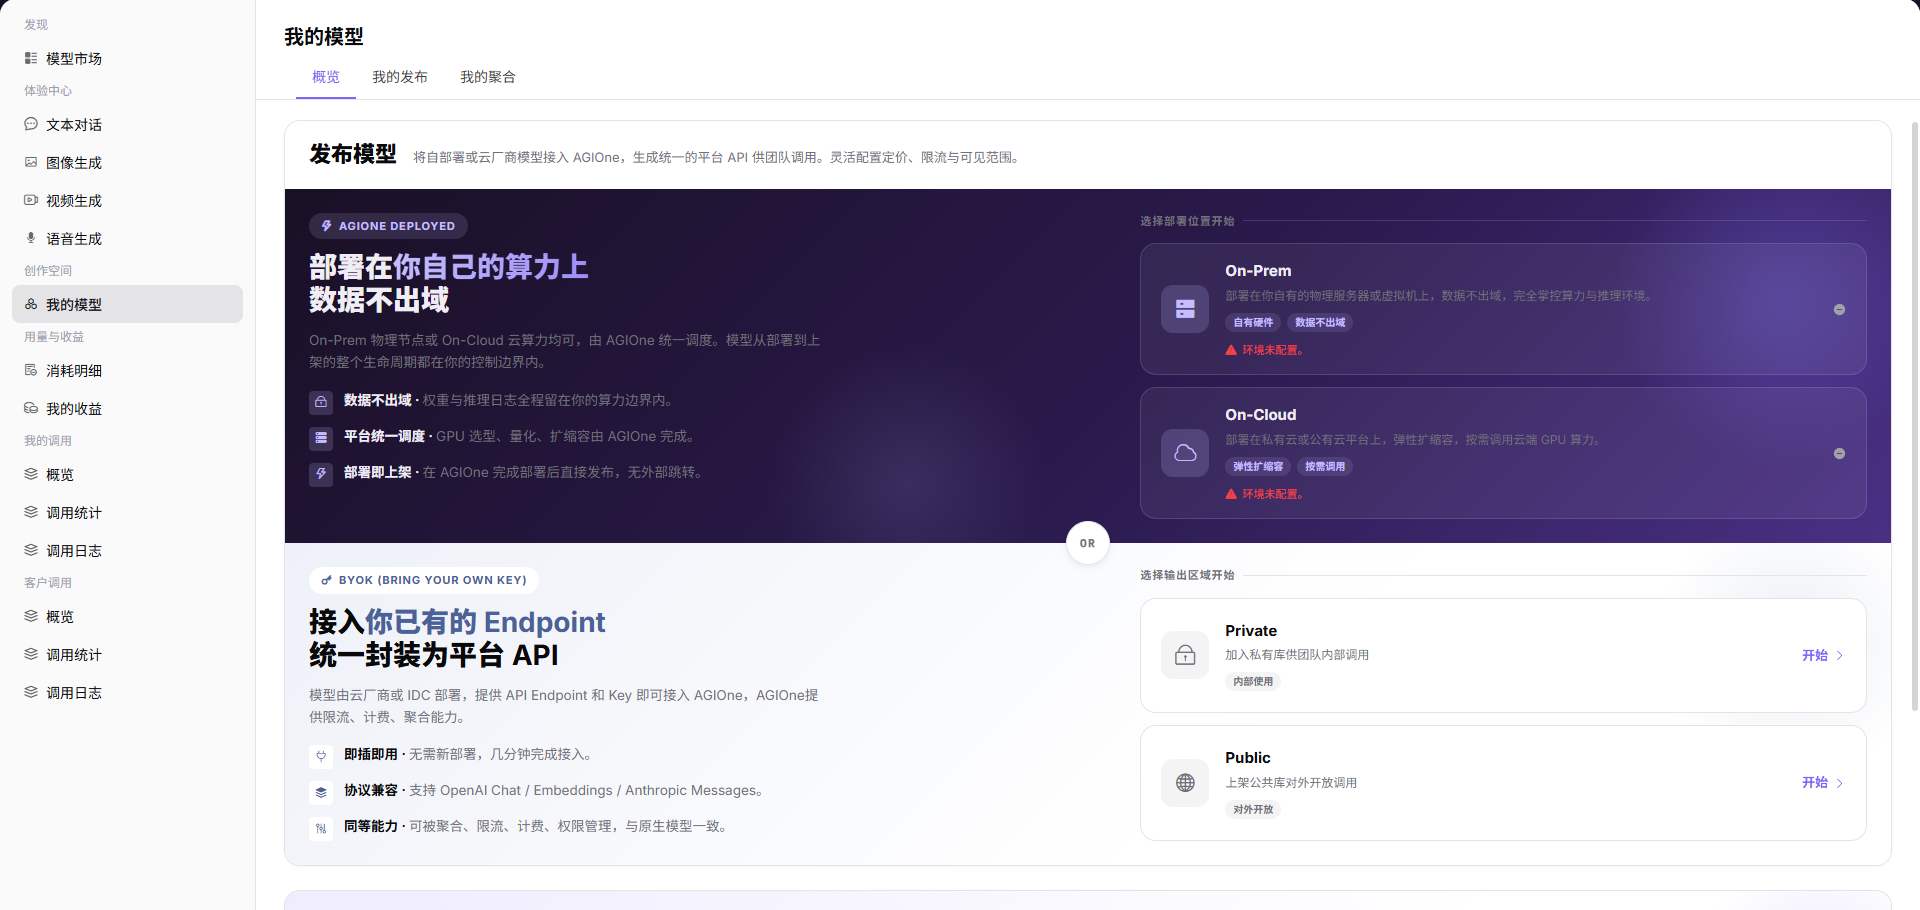The width and height of the screenshot is (1920, 910).
Task: Switch to the 概览 tab
Action: [326, 77]
